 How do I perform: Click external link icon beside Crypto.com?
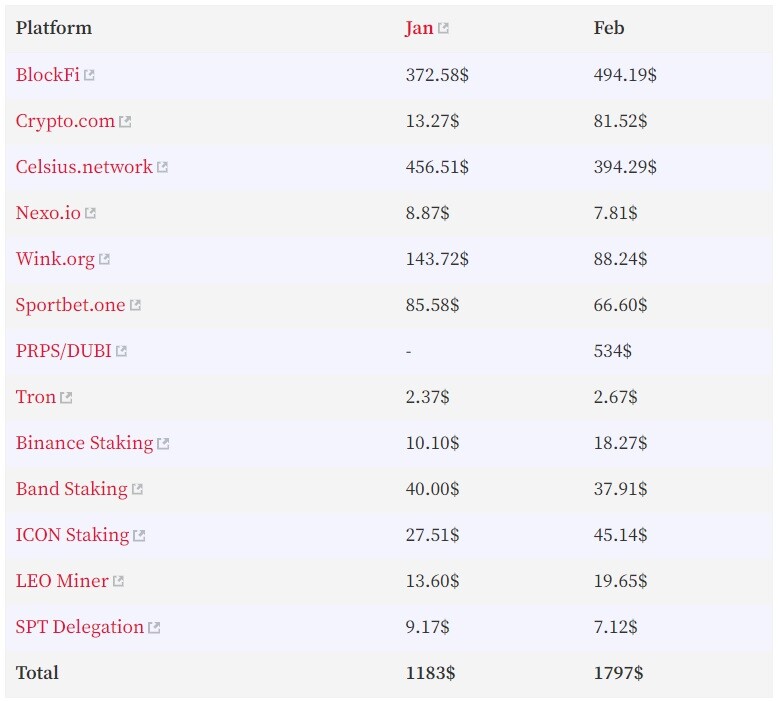click(125, 122)
